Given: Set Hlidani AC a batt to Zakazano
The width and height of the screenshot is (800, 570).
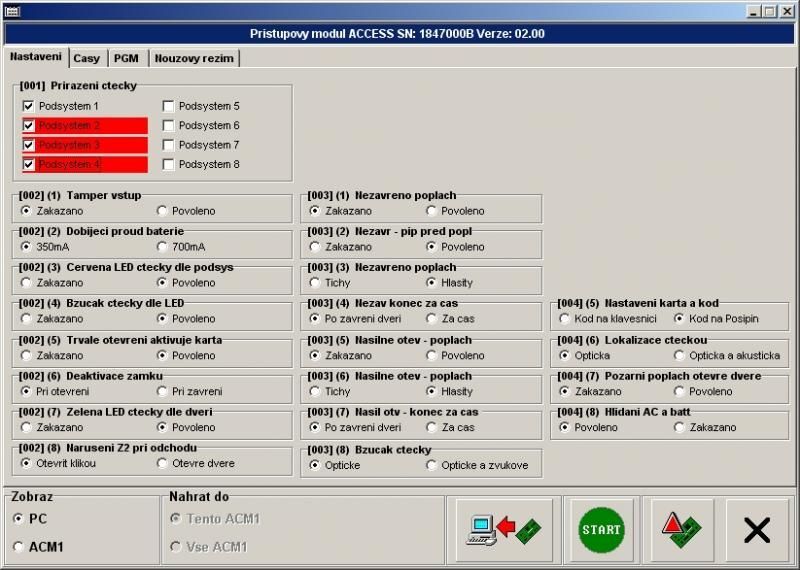Looking at the screenshot, I should tap(680, 427).
